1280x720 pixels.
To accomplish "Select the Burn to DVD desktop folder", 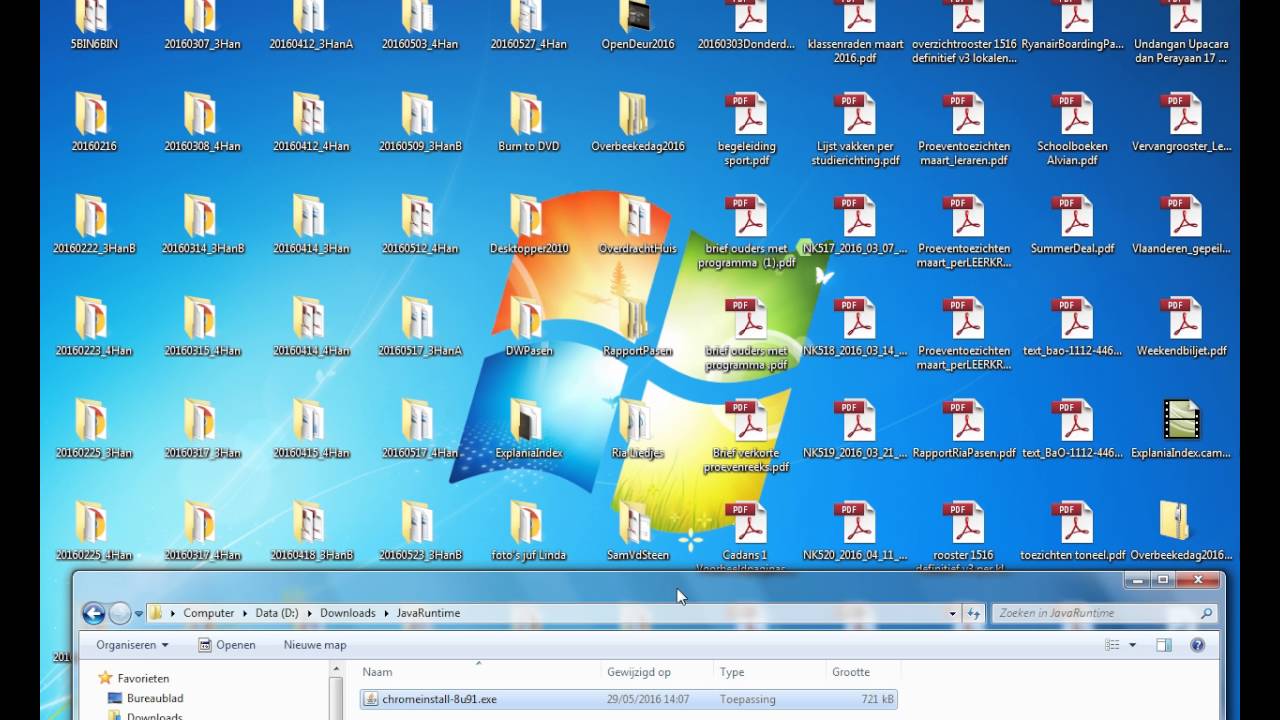I will point(528,114).
